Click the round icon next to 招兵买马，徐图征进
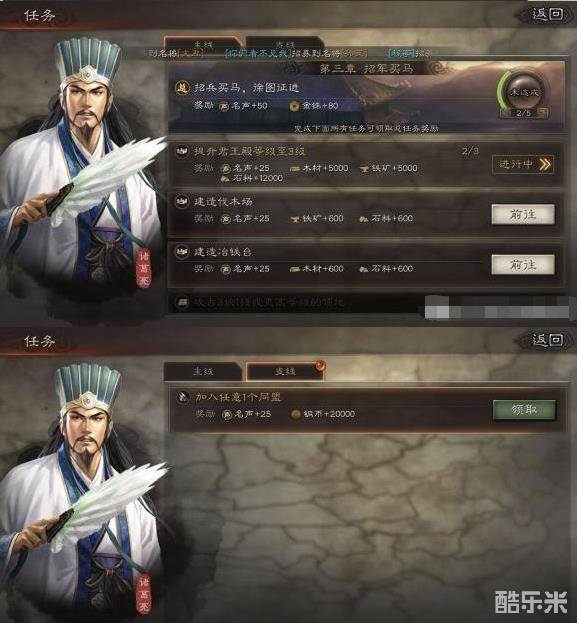 coord(182,88)
